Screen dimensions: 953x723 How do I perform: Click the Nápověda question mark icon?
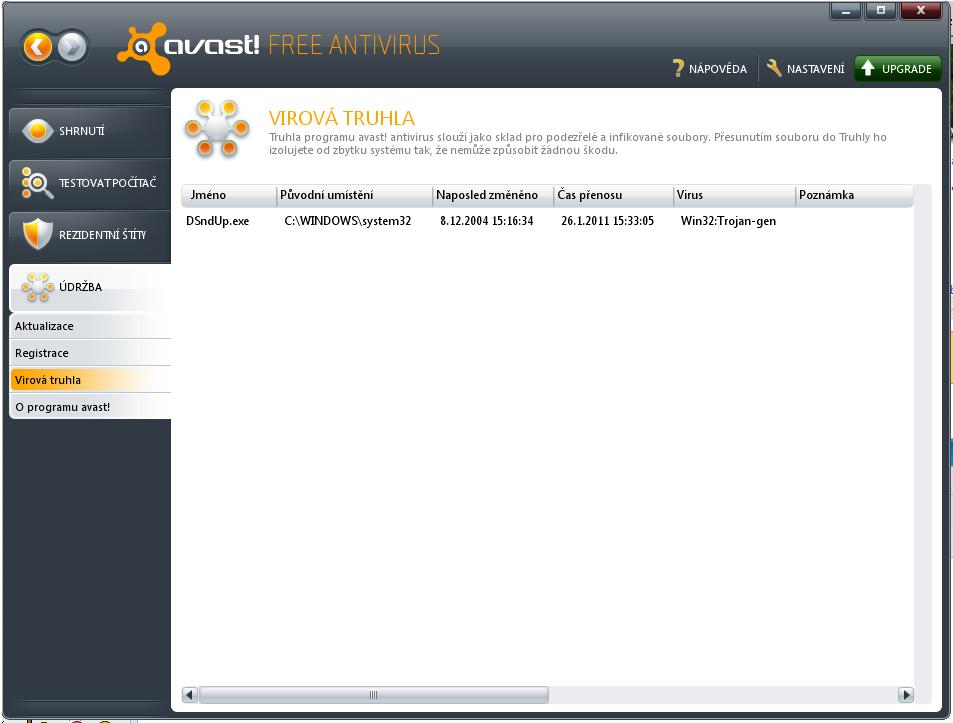click(678, 69)
